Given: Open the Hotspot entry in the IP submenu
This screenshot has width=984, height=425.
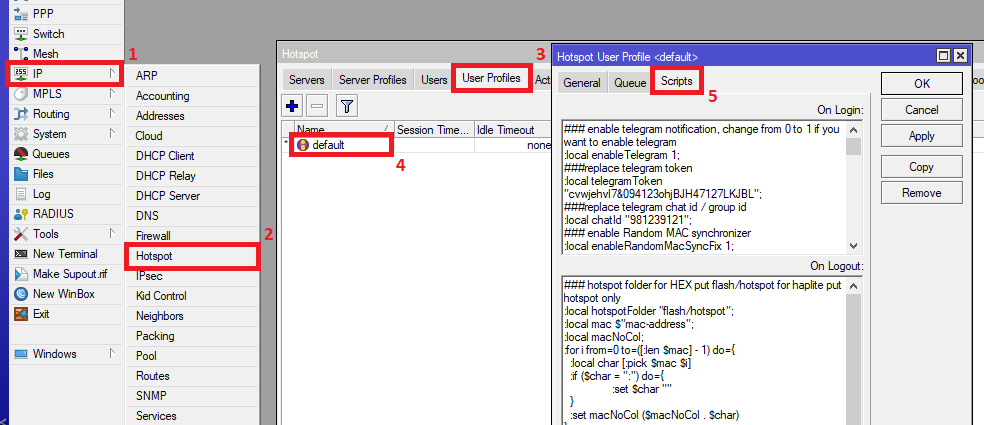Looking at the screenshot, I should coord(192,256).
